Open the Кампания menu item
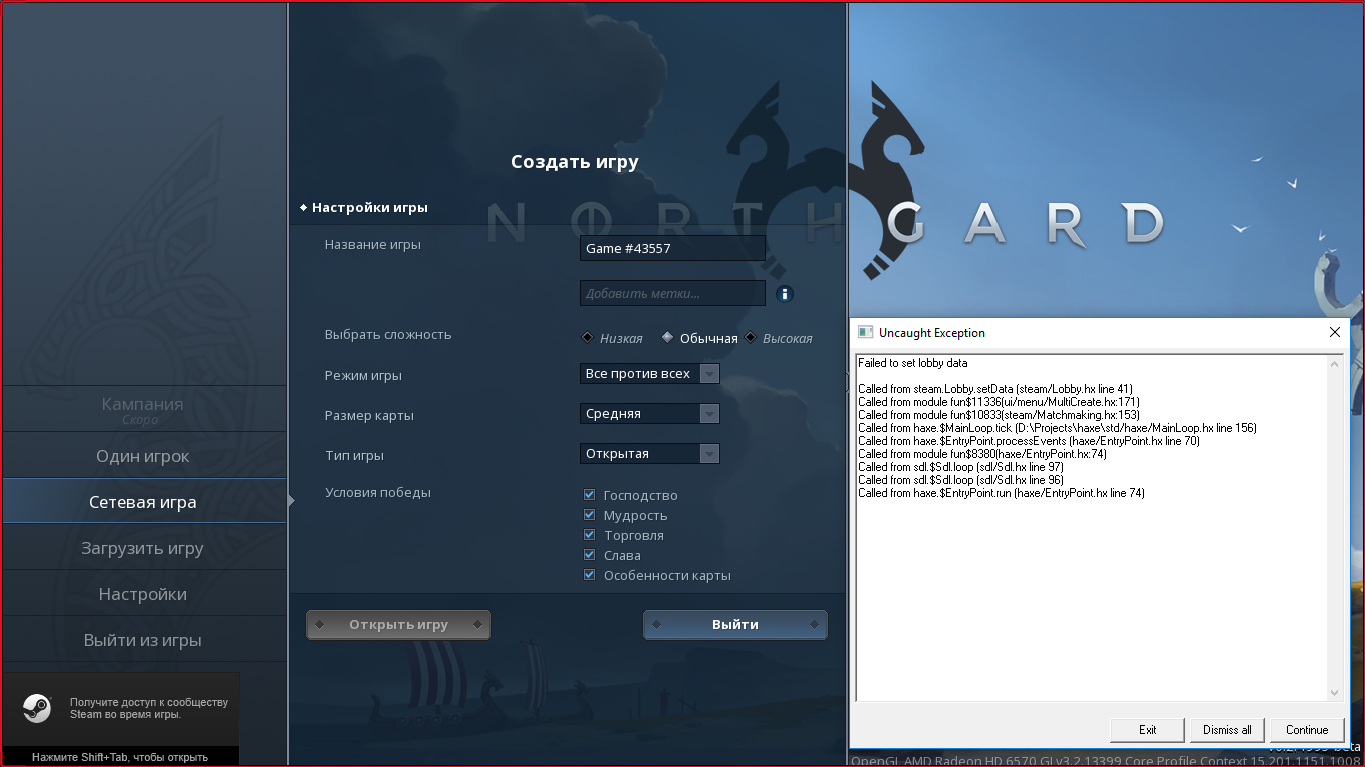1365x767 pixels. click(143, 409)
